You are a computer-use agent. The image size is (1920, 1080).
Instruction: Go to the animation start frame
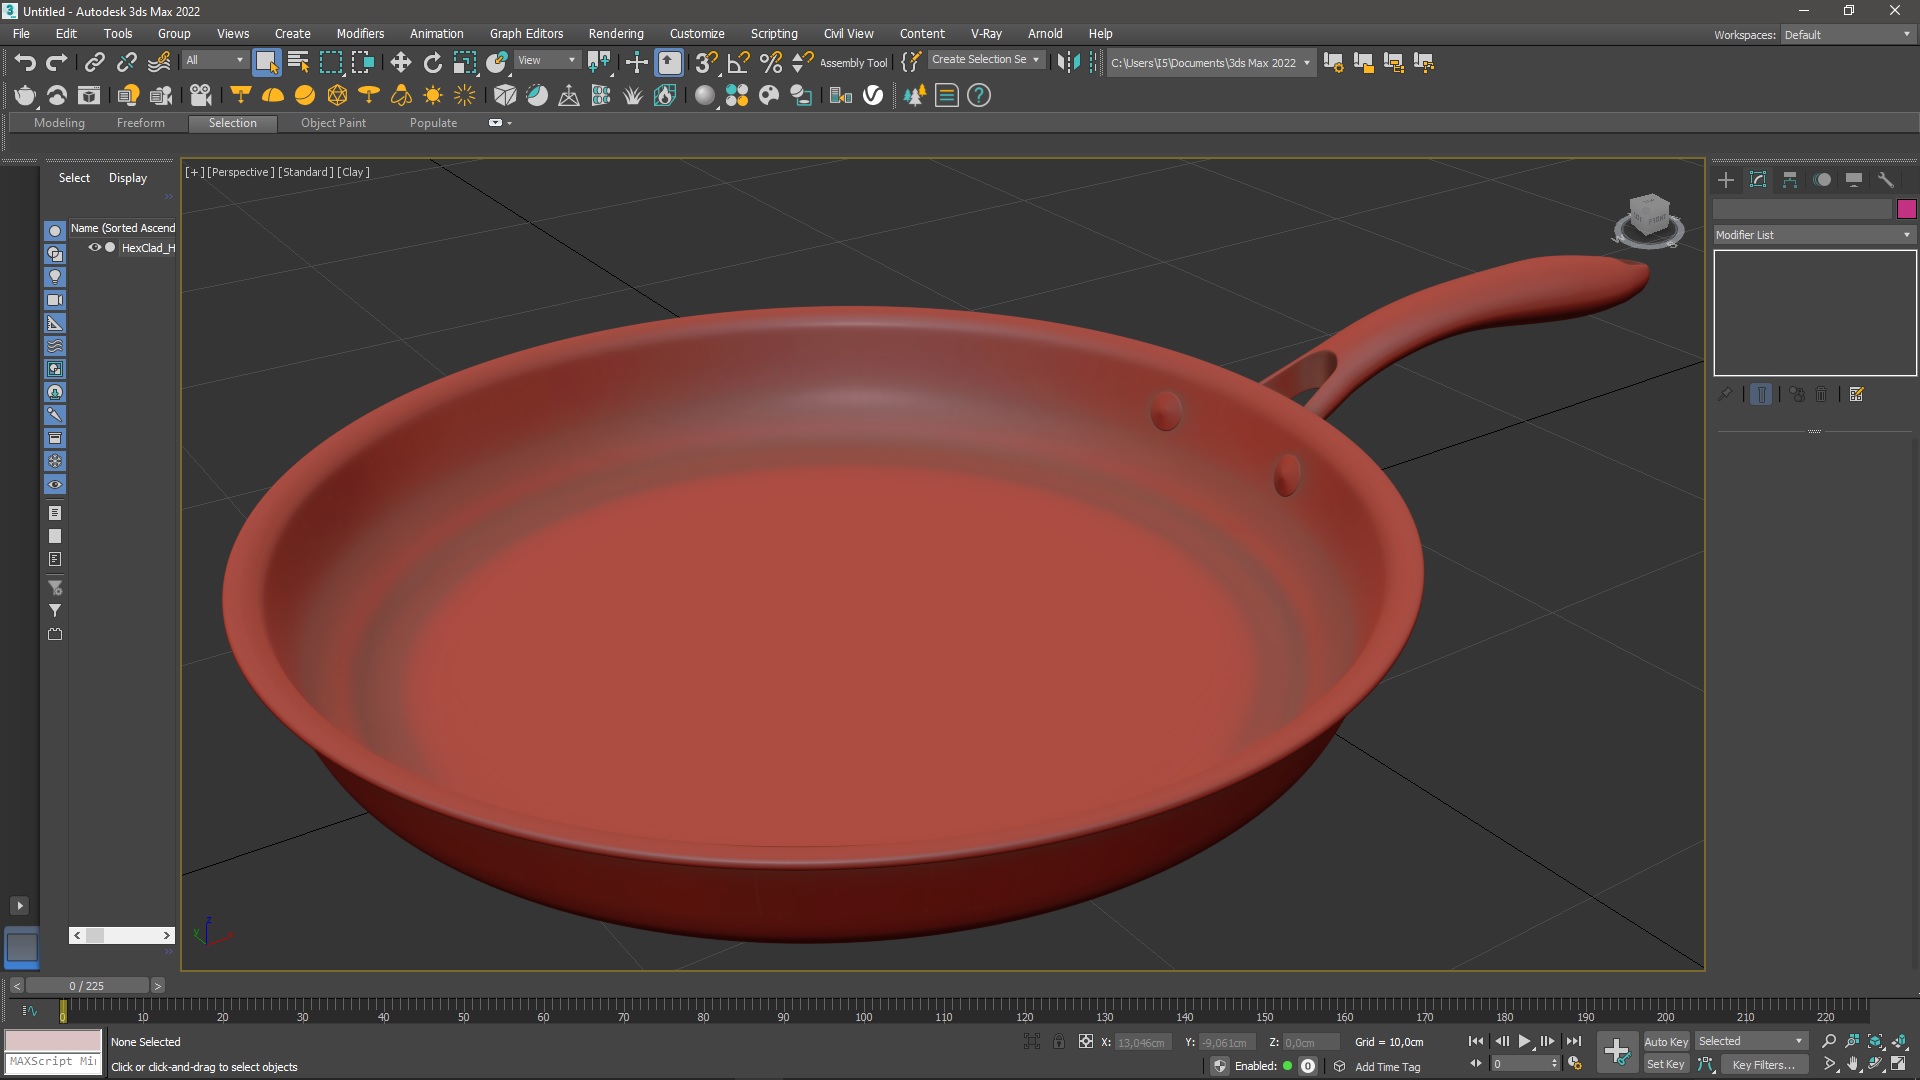[x=1476, y=1042]
